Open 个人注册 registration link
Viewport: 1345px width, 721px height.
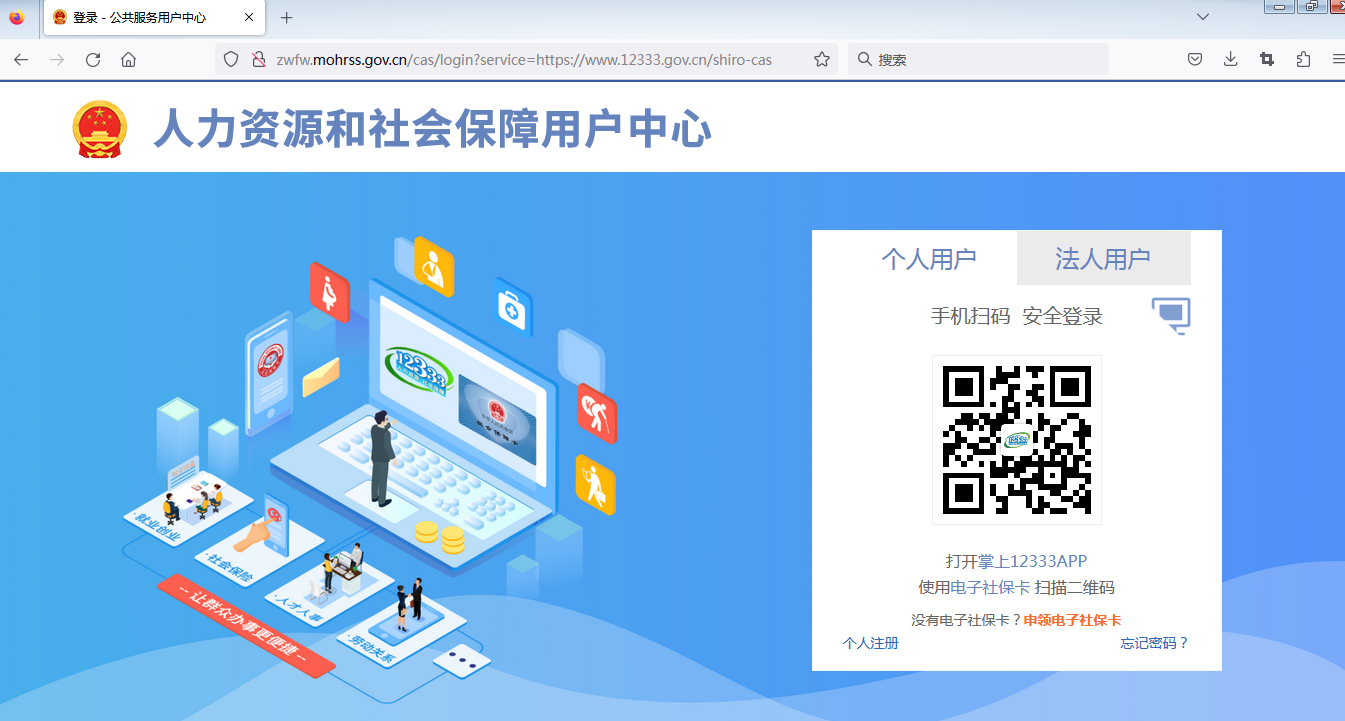[870, 643]
